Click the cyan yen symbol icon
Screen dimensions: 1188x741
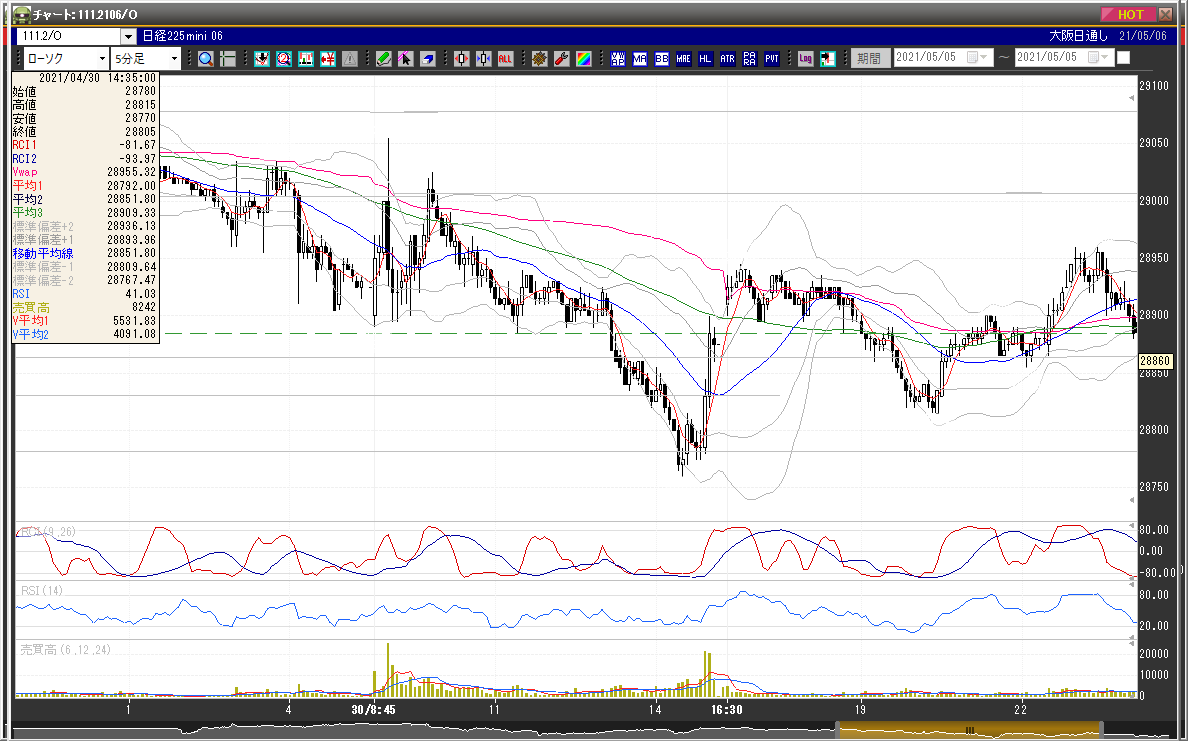[x=328, y=58]
